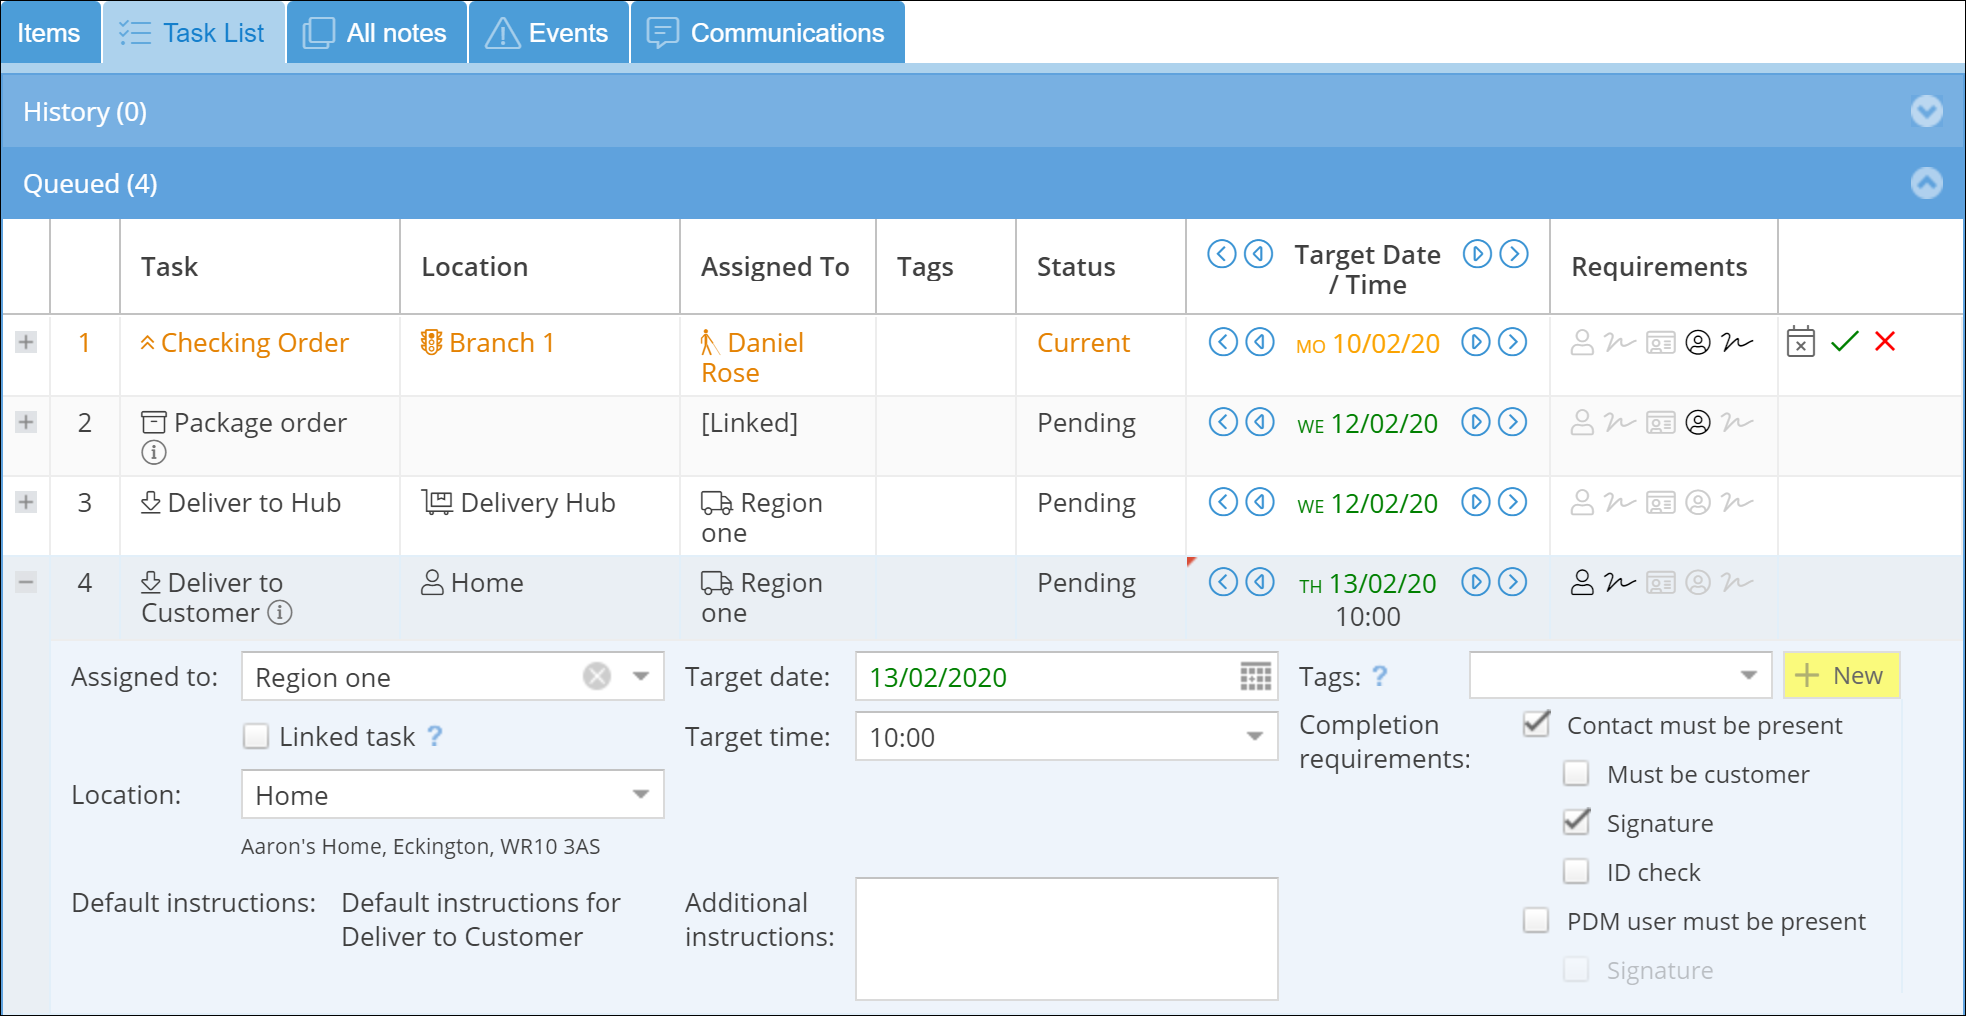Open the Target time dropdown
The width and height of the screenshot is (1966, 1016).
point(1254,737)
